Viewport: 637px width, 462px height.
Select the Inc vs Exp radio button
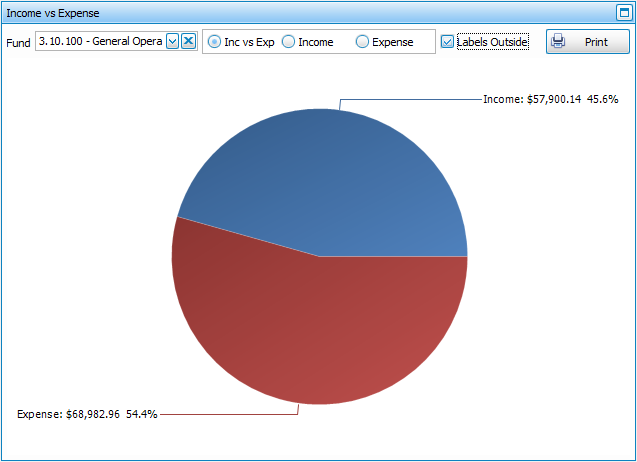pos(215,42)
